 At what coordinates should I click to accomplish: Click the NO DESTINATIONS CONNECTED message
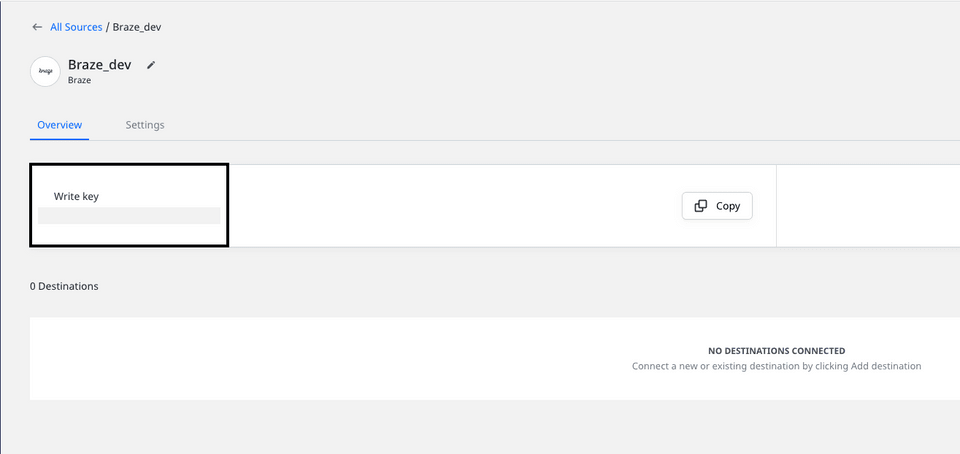(x=776, y=351)
